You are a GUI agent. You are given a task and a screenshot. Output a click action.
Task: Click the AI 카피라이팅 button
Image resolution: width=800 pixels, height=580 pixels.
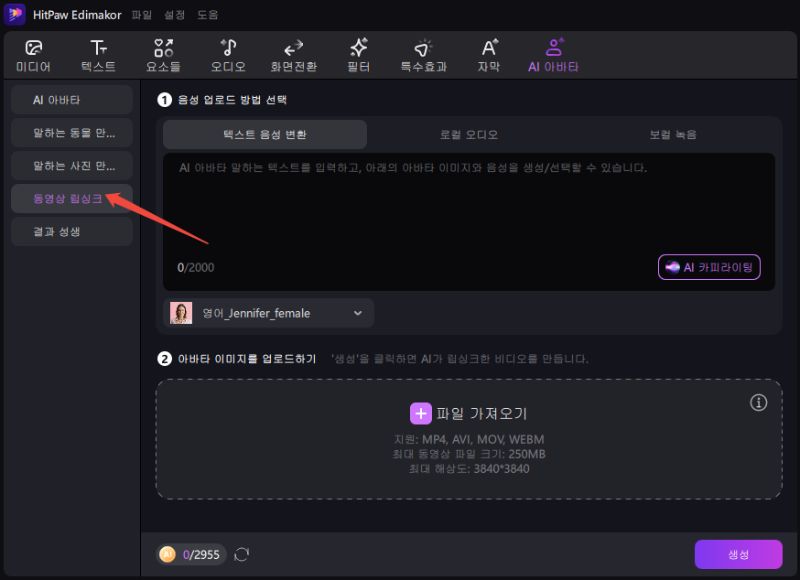pos(709,267)
